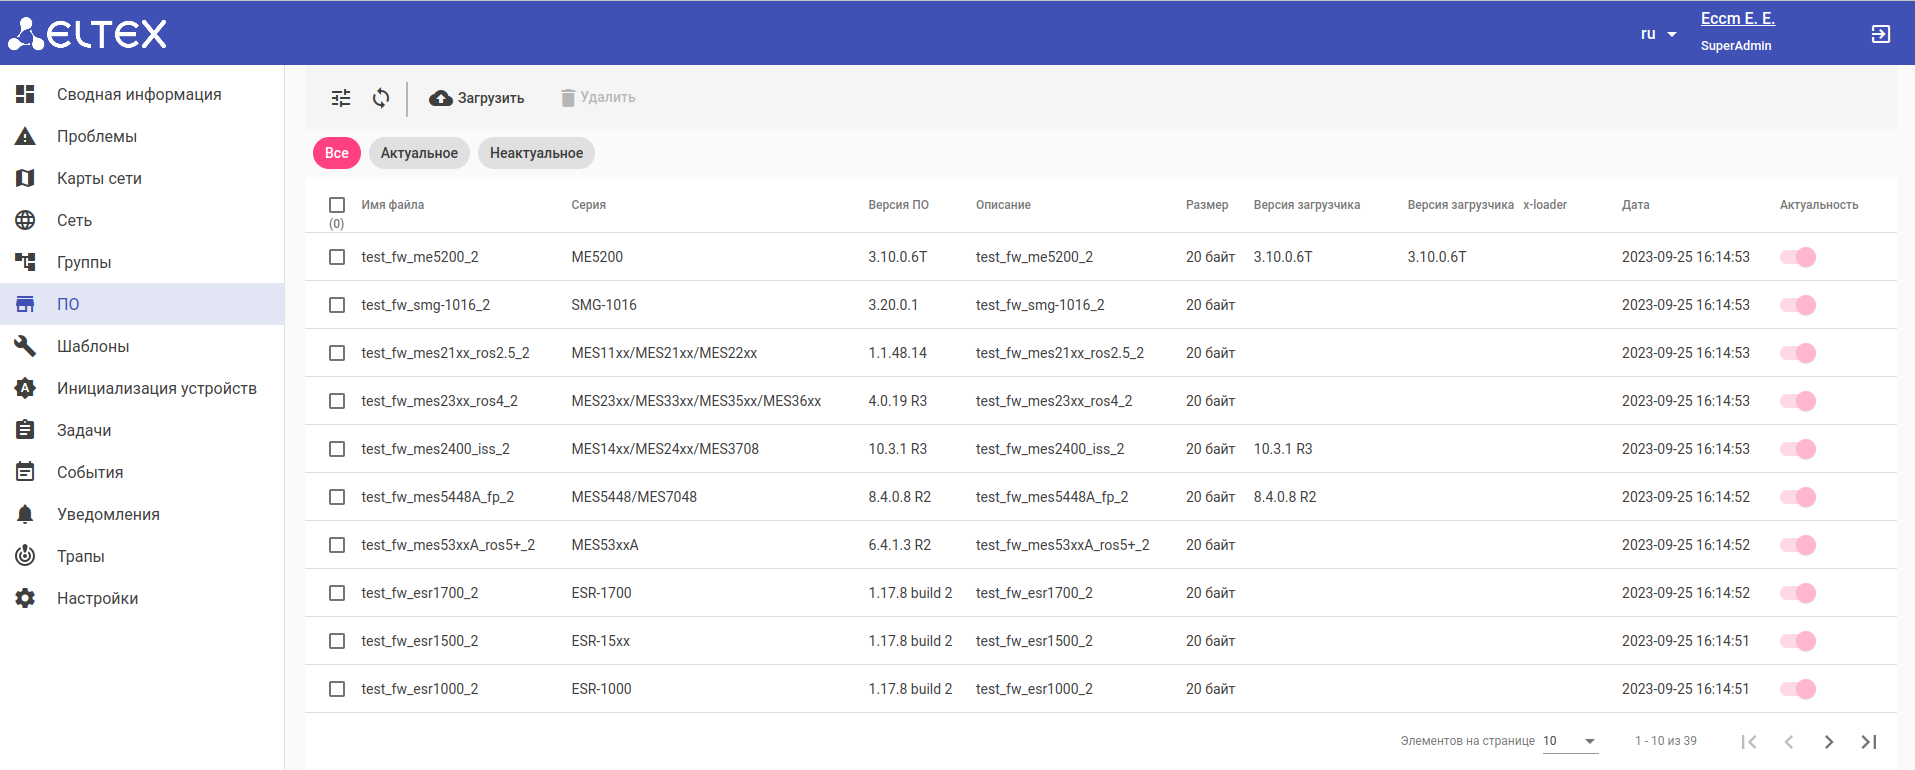
Task: Open Проблемы warning icon in sidebar
Action: pos(26,136)
